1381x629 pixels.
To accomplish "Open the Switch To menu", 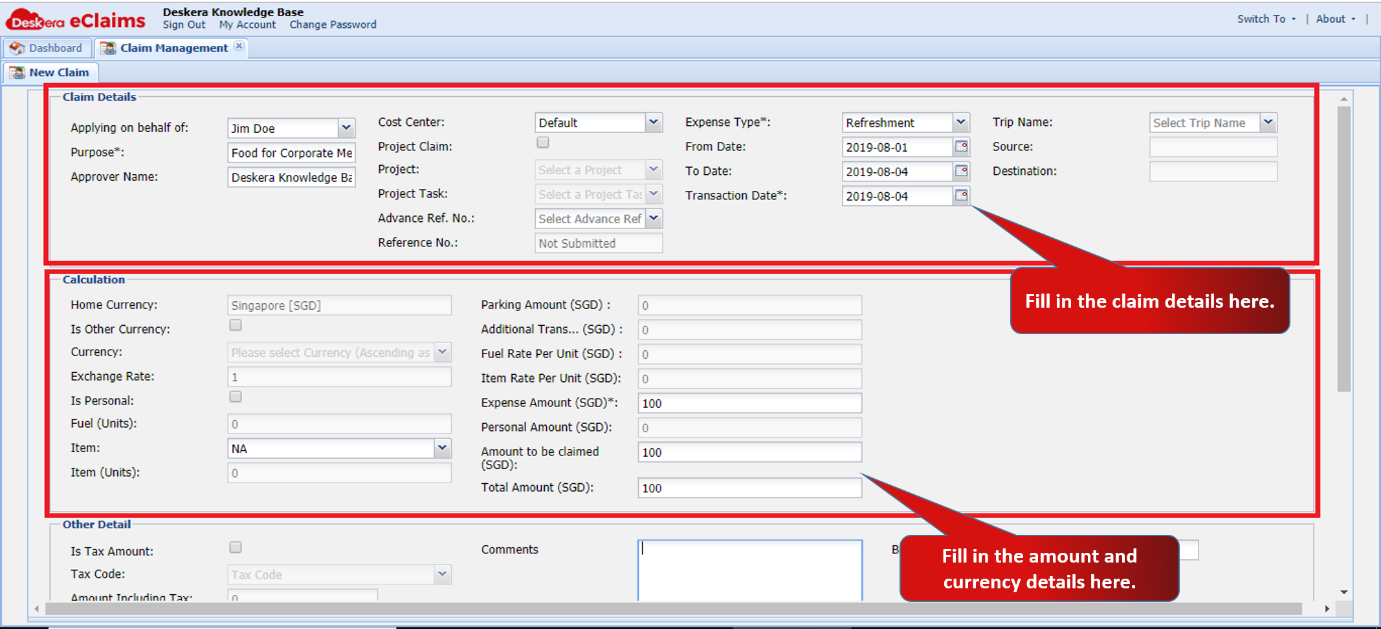I will pyautogui.click(x=1266, y=19).
